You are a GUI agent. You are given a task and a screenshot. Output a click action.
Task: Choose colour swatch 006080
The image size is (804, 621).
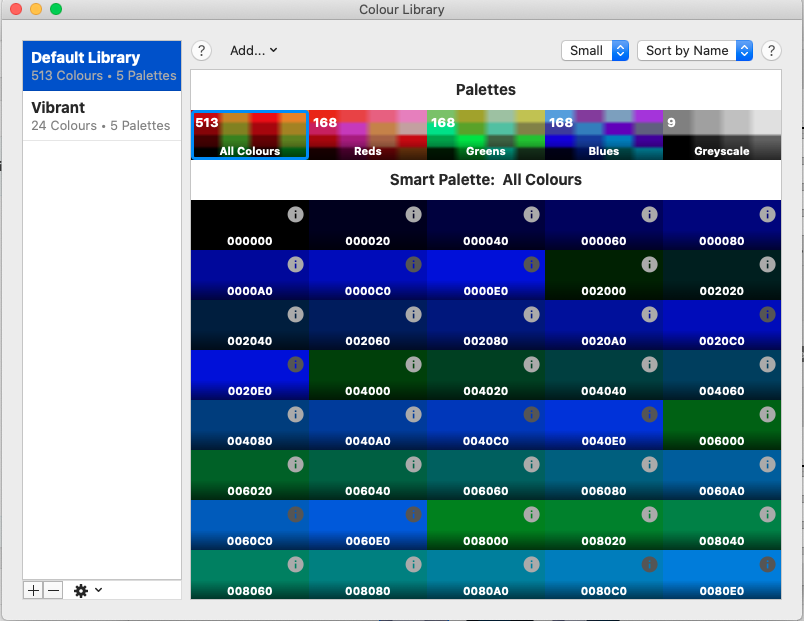(x=604, y=475)
